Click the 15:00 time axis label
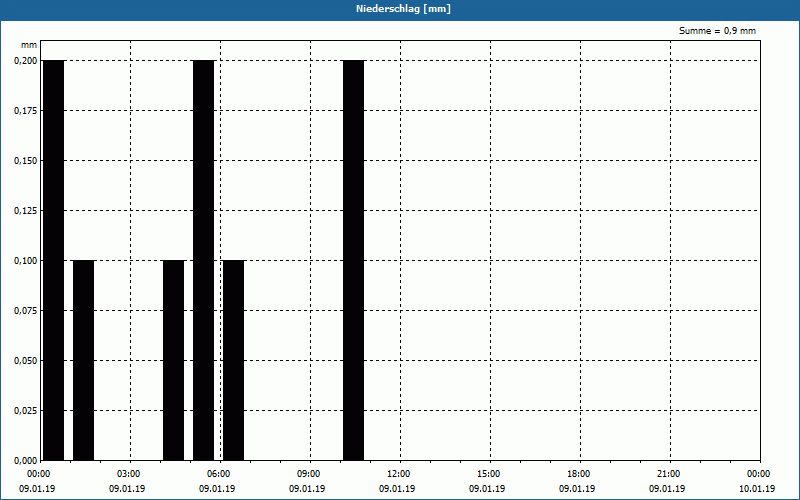800x500 pixels. (489, 474)
